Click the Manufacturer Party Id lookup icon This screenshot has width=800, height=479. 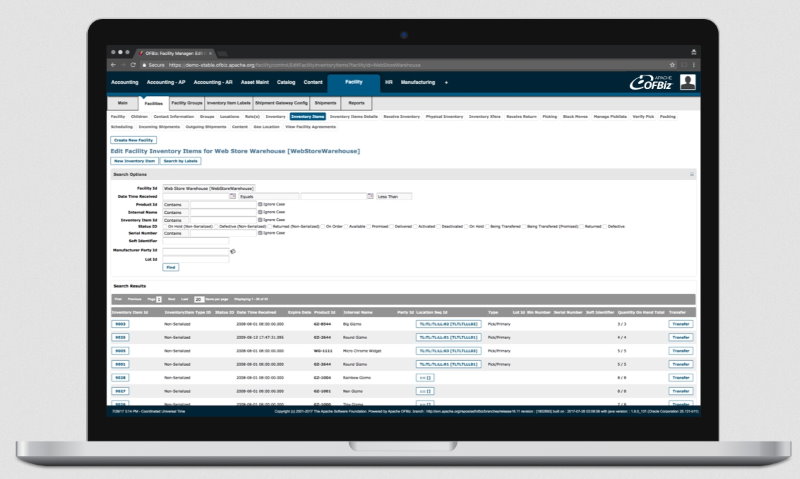pyautogui.click(x=233, y=251)
